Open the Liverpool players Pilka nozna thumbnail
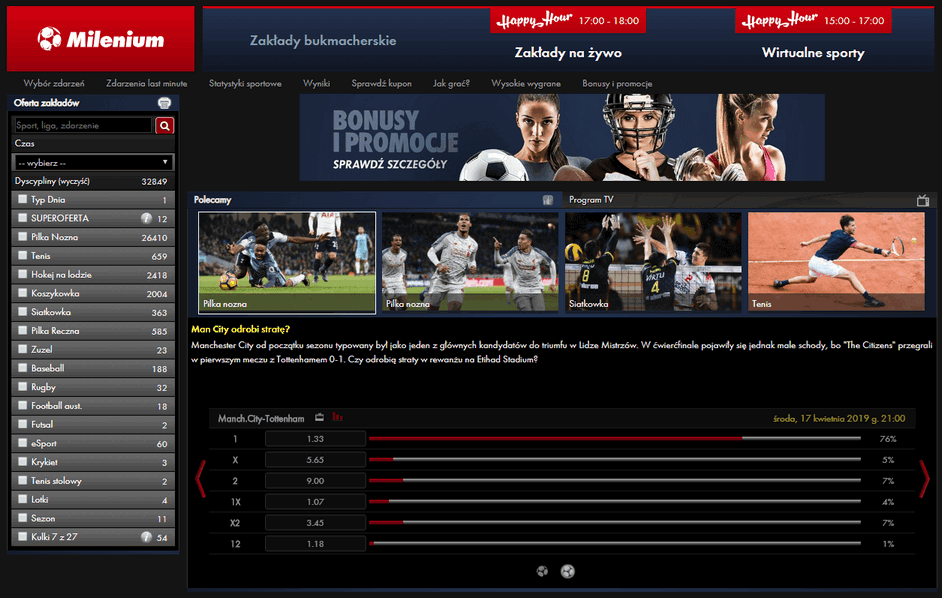 [470, 261]
